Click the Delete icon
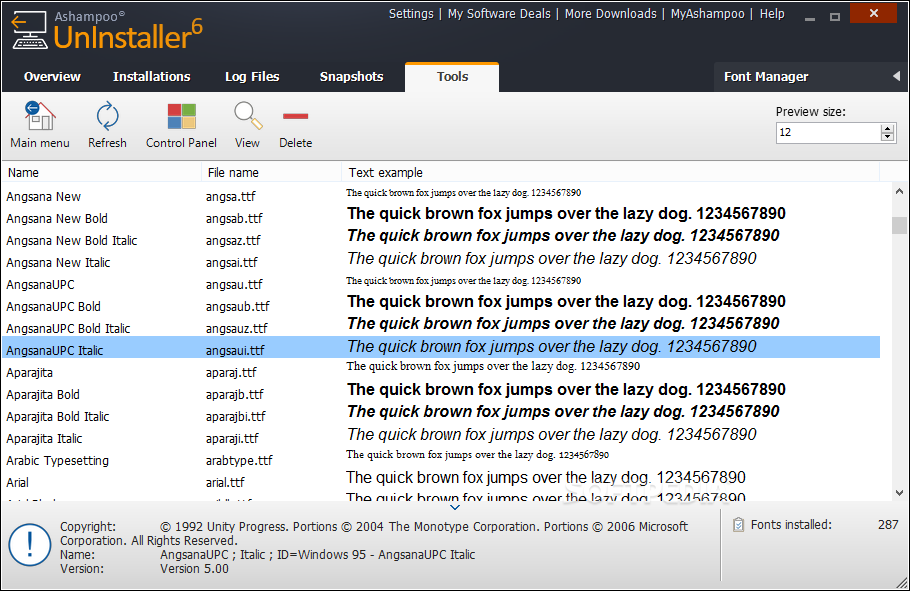Image resolution: width=910 pixels, height=591 pixels. [295, 116]
